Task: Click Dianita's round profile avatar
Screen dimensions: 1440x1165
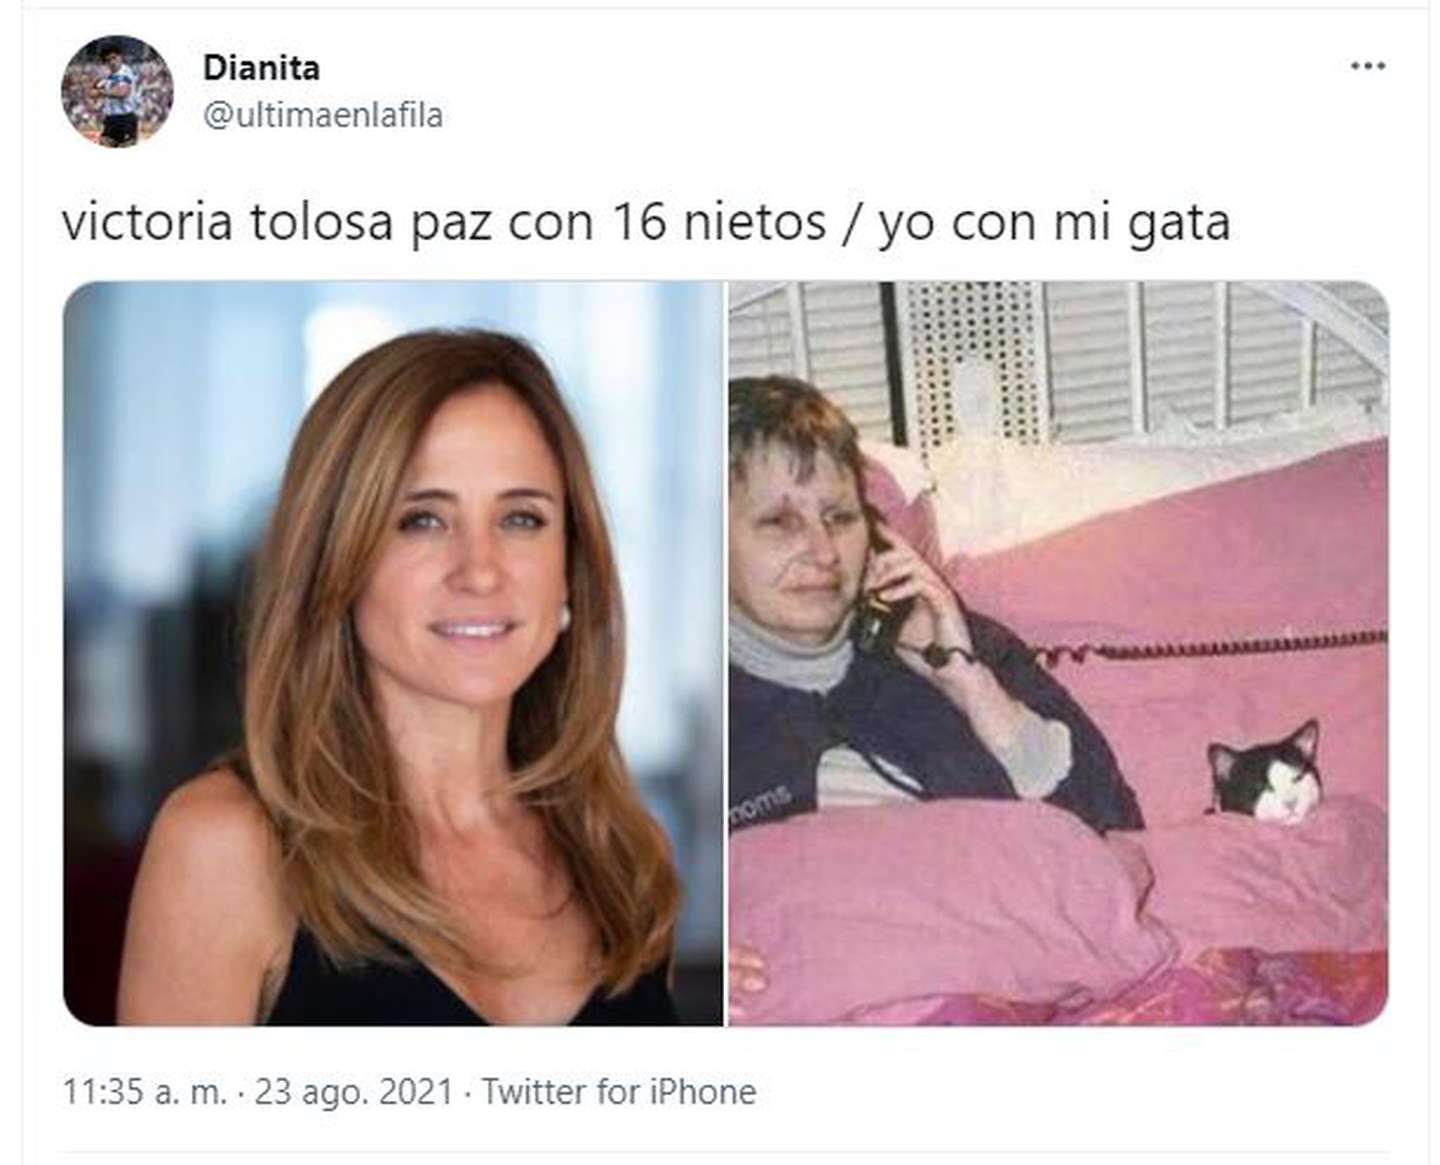Action: click(117, 91)
